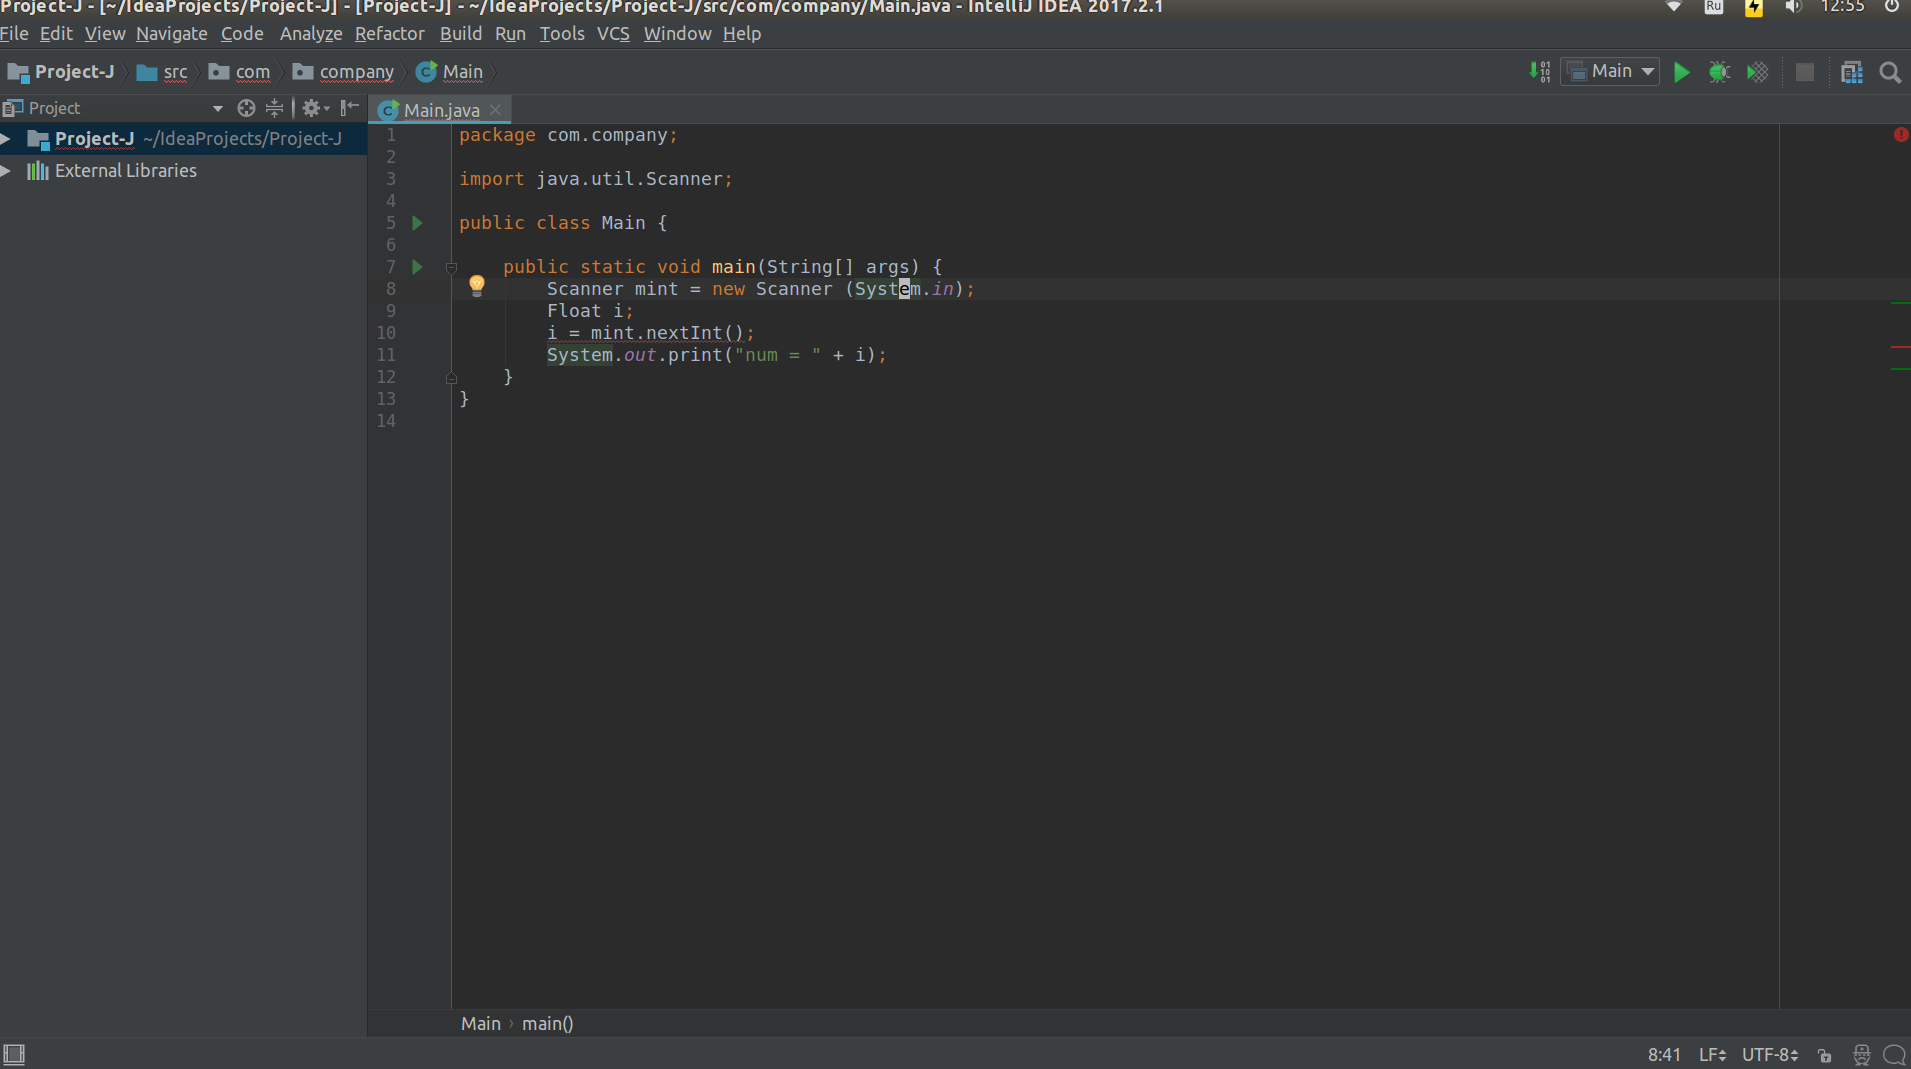Open notifications speech bubble icon
The width and height of the screenshot is (1911, 1069).
tap(1894, 1055)
